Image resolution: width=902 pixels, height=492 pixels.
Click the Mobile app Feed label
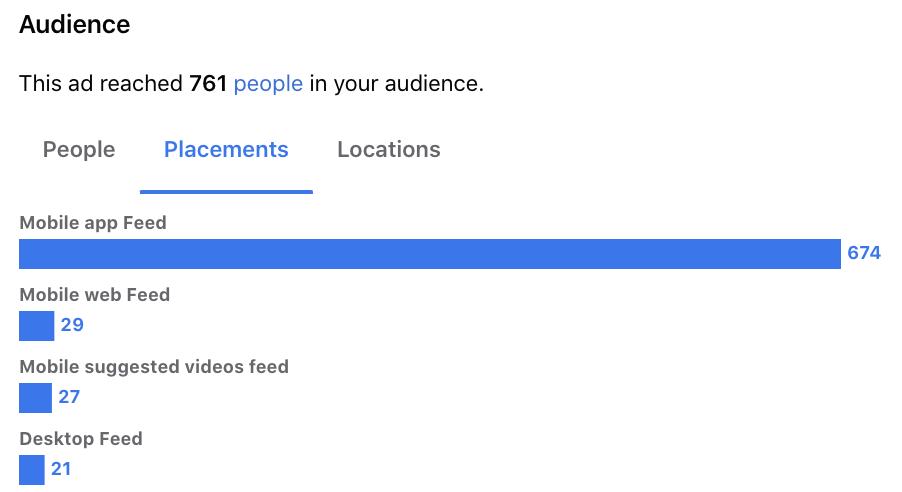93,223
